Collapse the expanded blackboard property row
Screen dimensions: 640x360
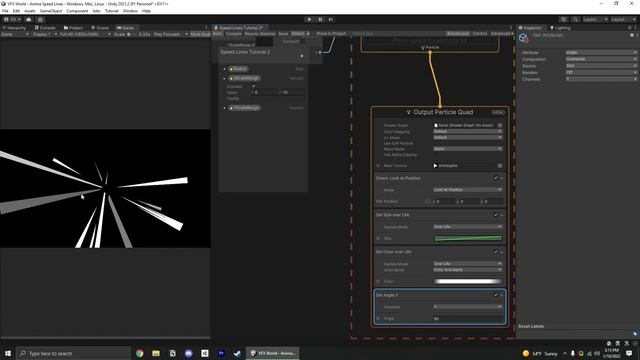tap(224, 78)
